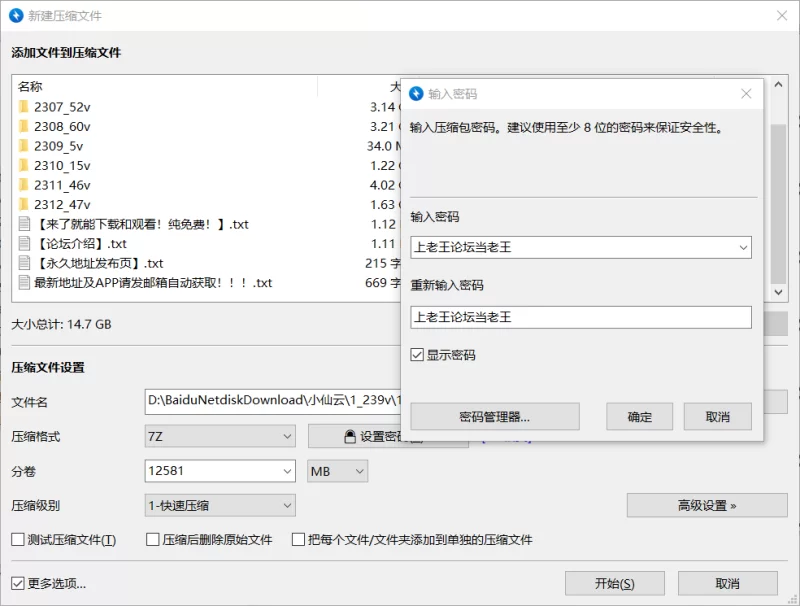Click the folder icon of 2309_5v

click(23, 146)
